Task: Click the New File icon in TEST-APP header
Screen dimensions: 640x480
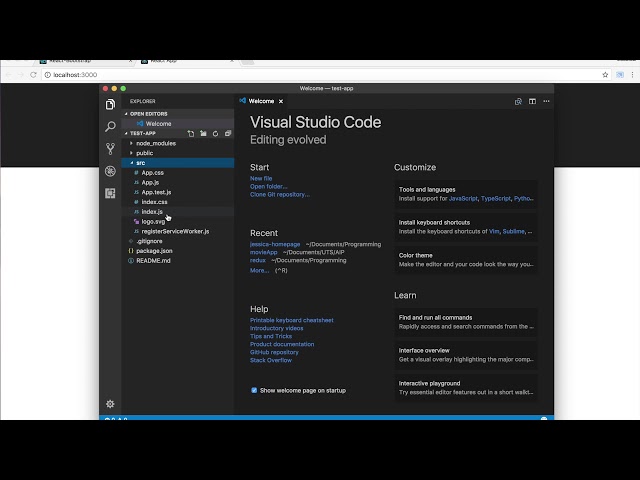Action: [x=191, y=133]
